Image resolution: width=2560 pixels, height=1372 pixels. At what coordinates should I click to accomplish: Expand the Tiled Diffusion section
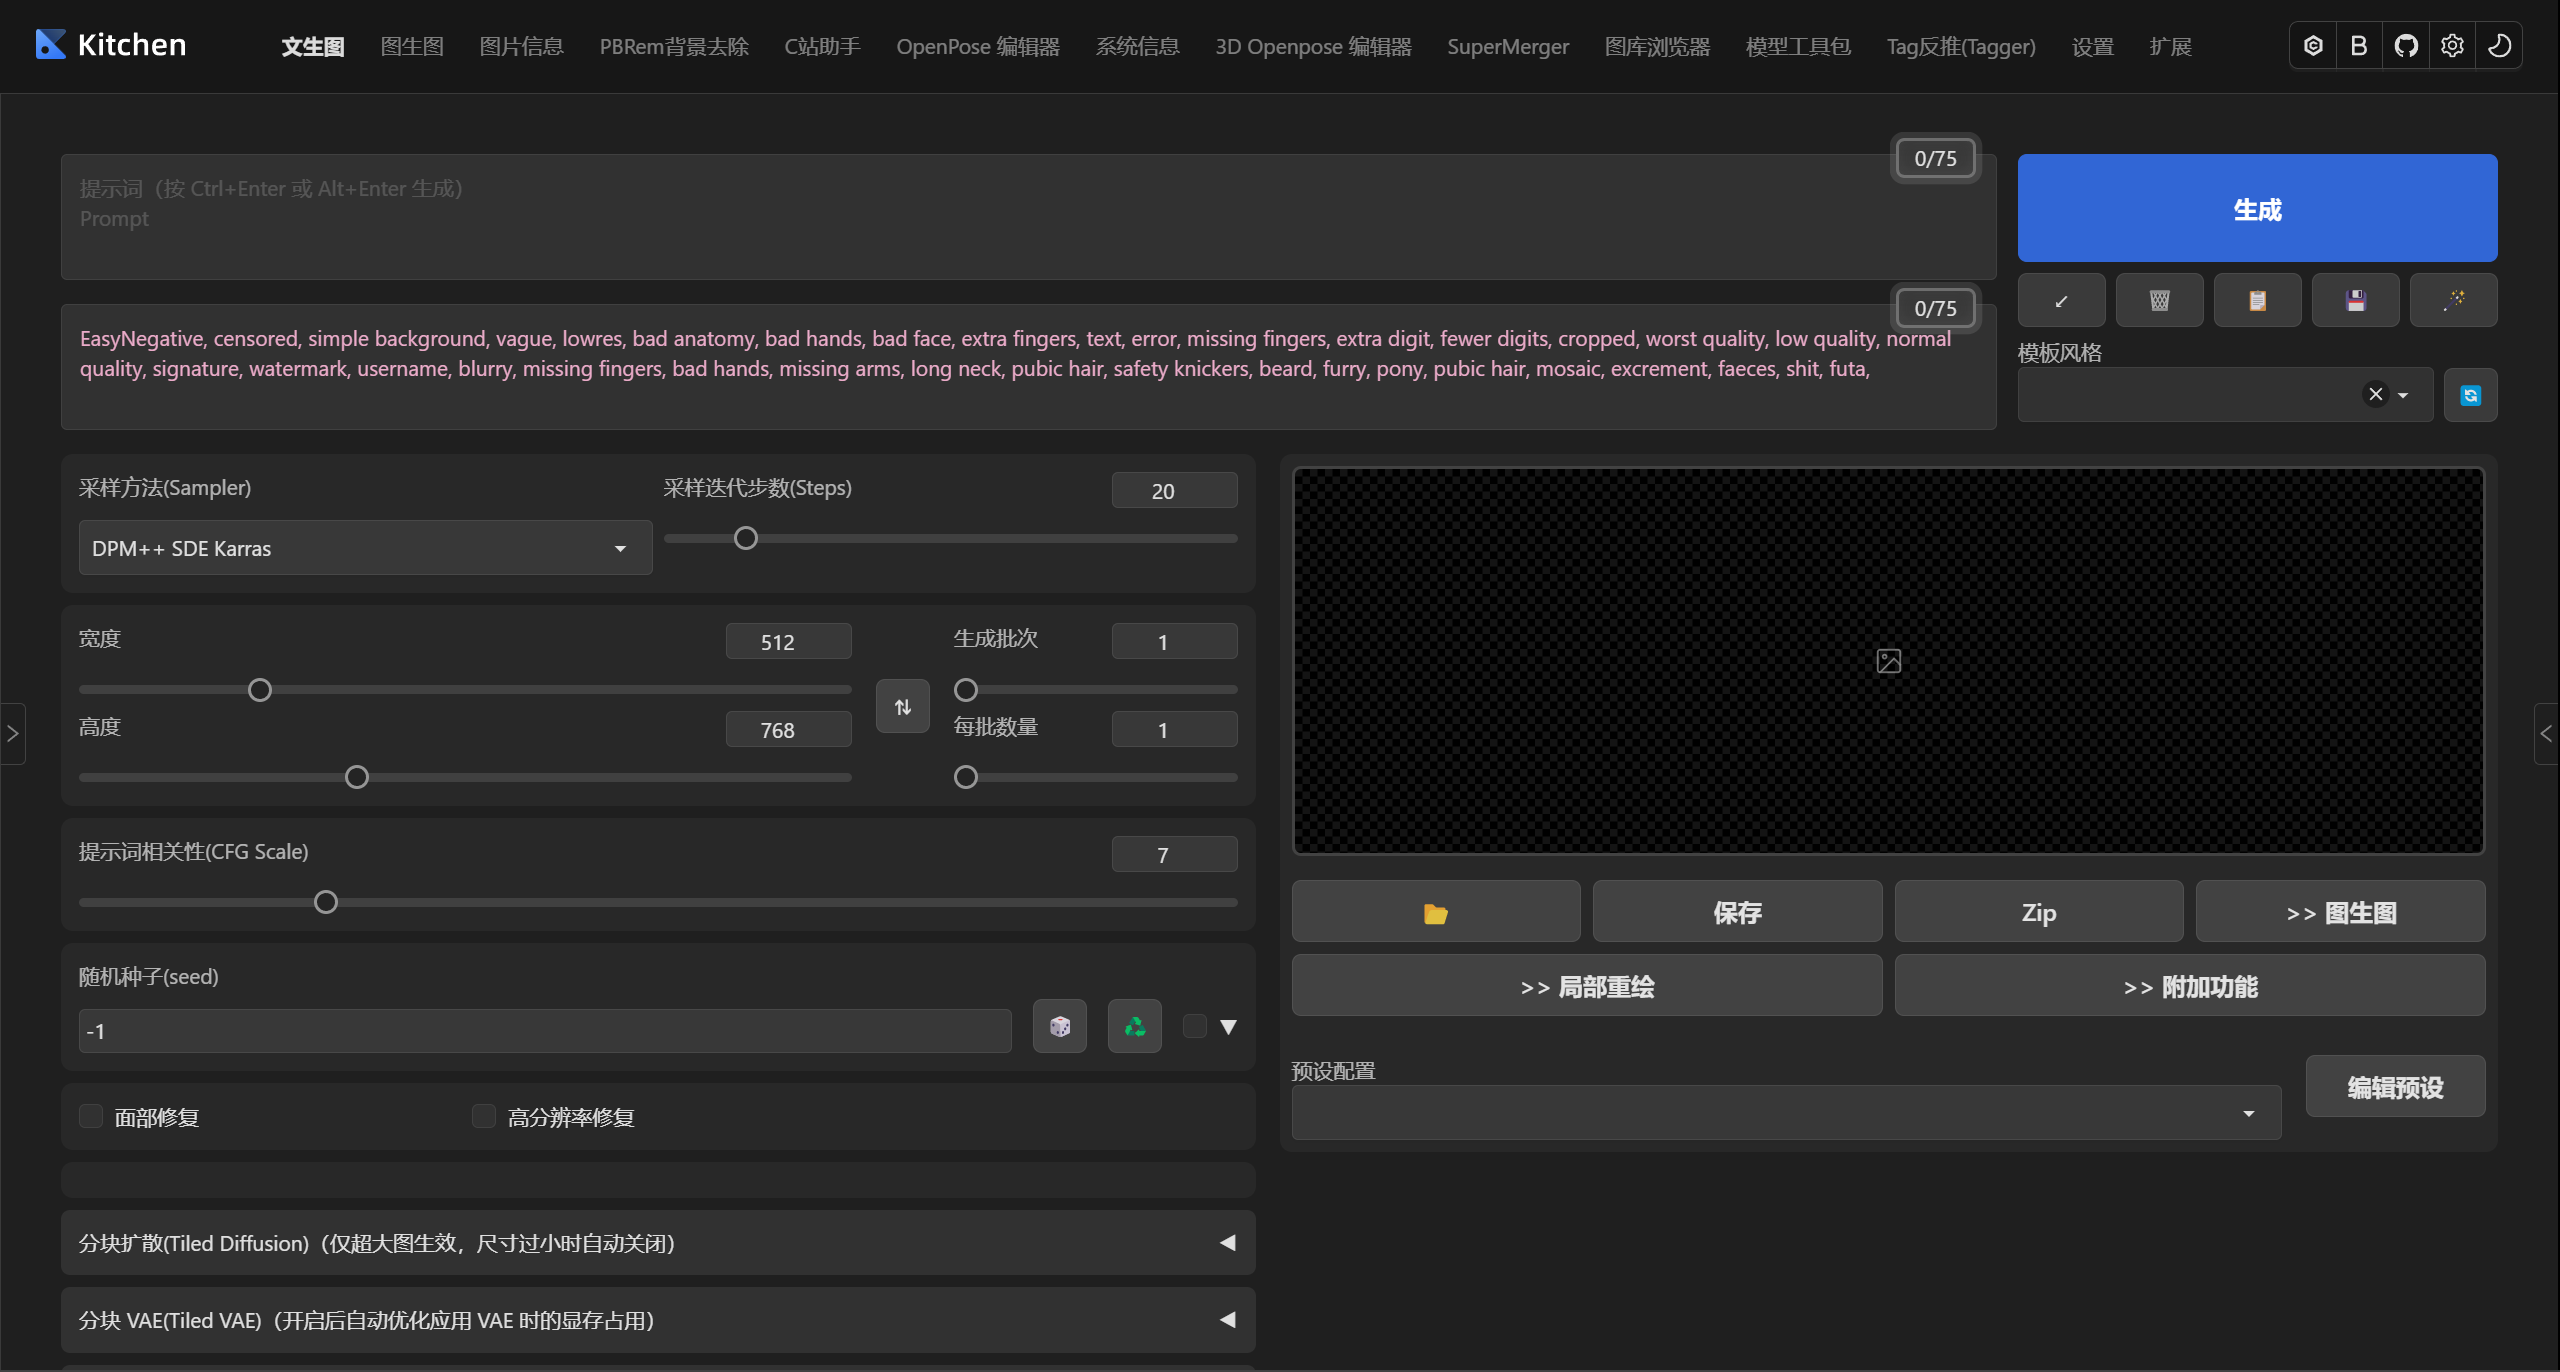657,1243
